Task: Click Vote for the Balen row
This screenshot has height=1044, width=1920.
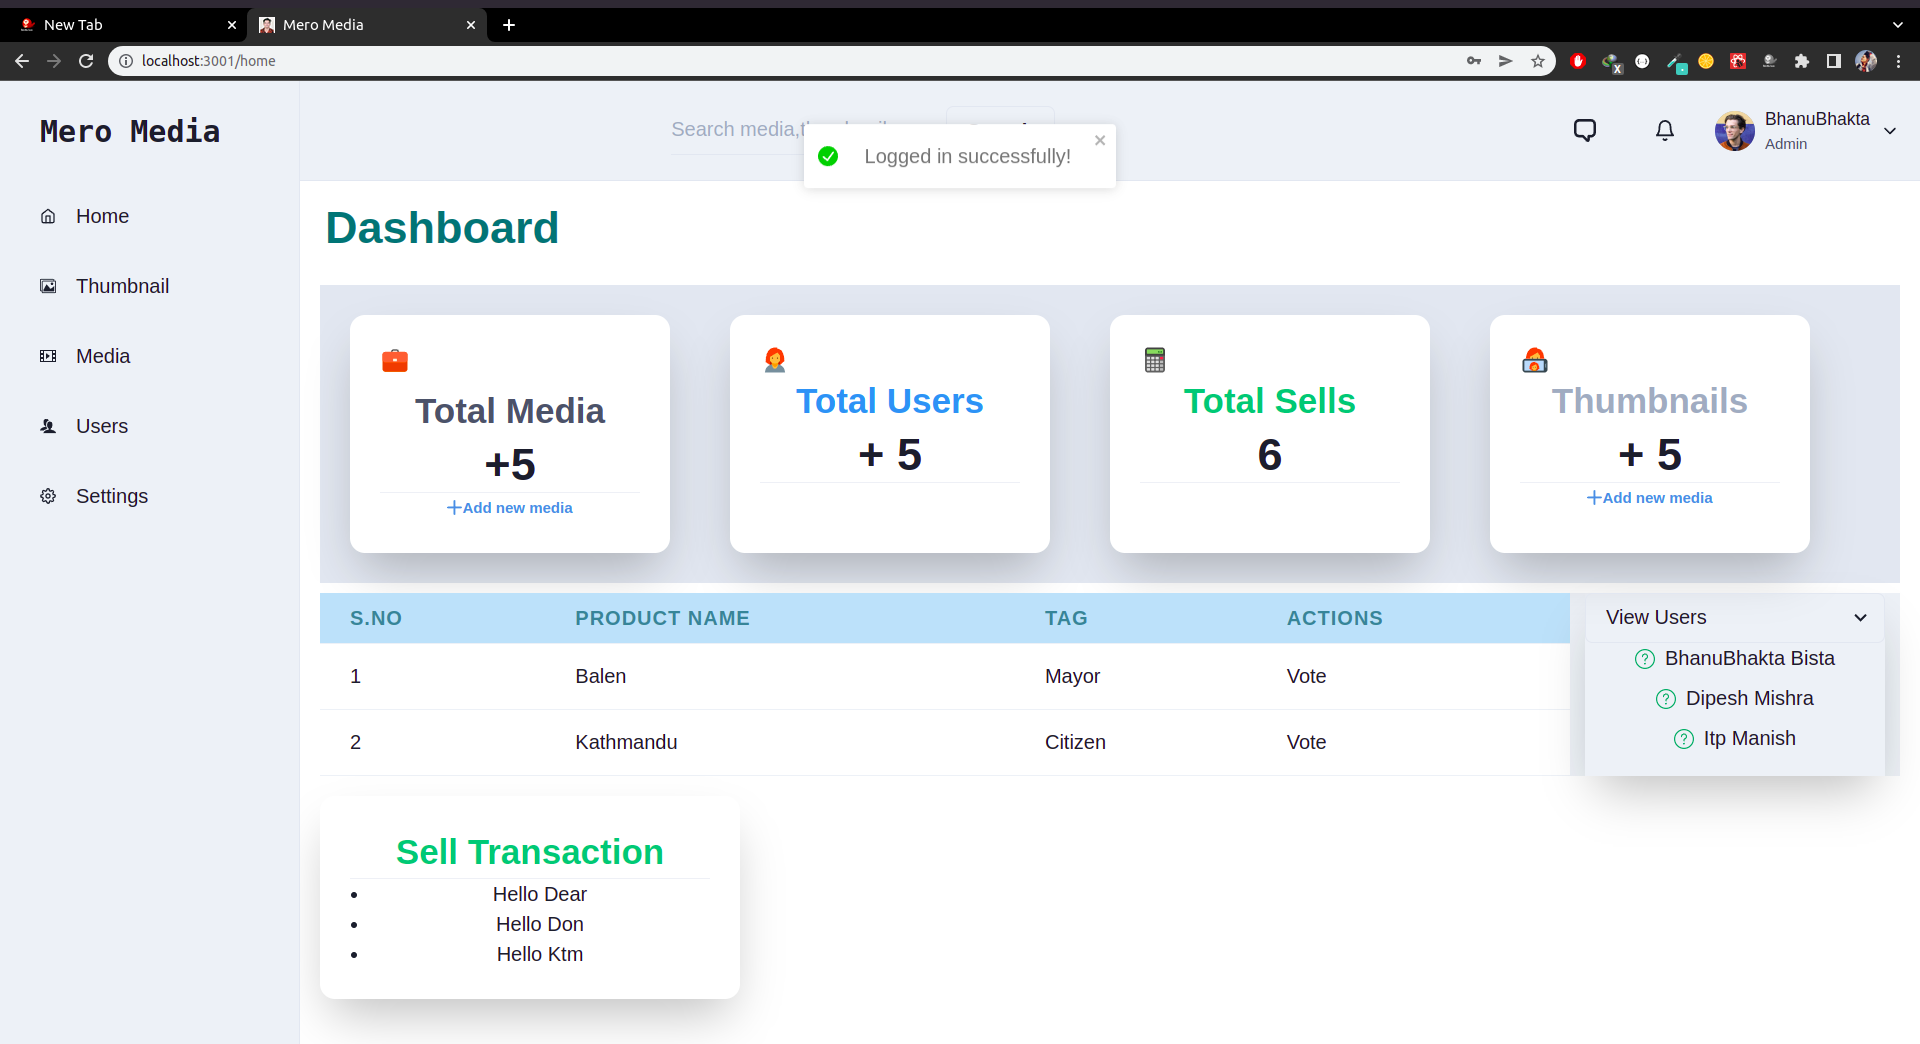Action: point(1306,676)
